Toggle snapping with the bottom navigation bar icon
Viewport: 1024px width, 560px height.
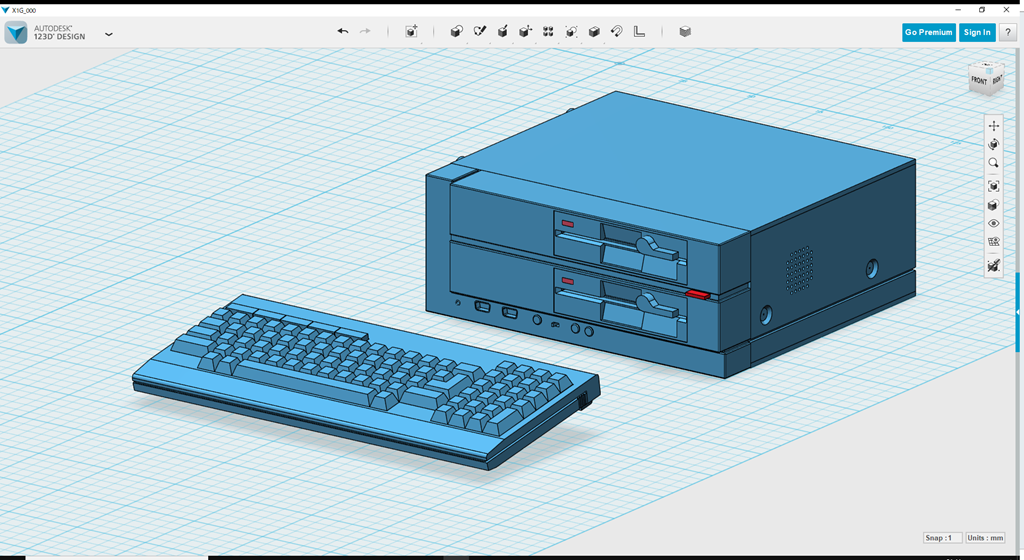[x=993, y=266]
